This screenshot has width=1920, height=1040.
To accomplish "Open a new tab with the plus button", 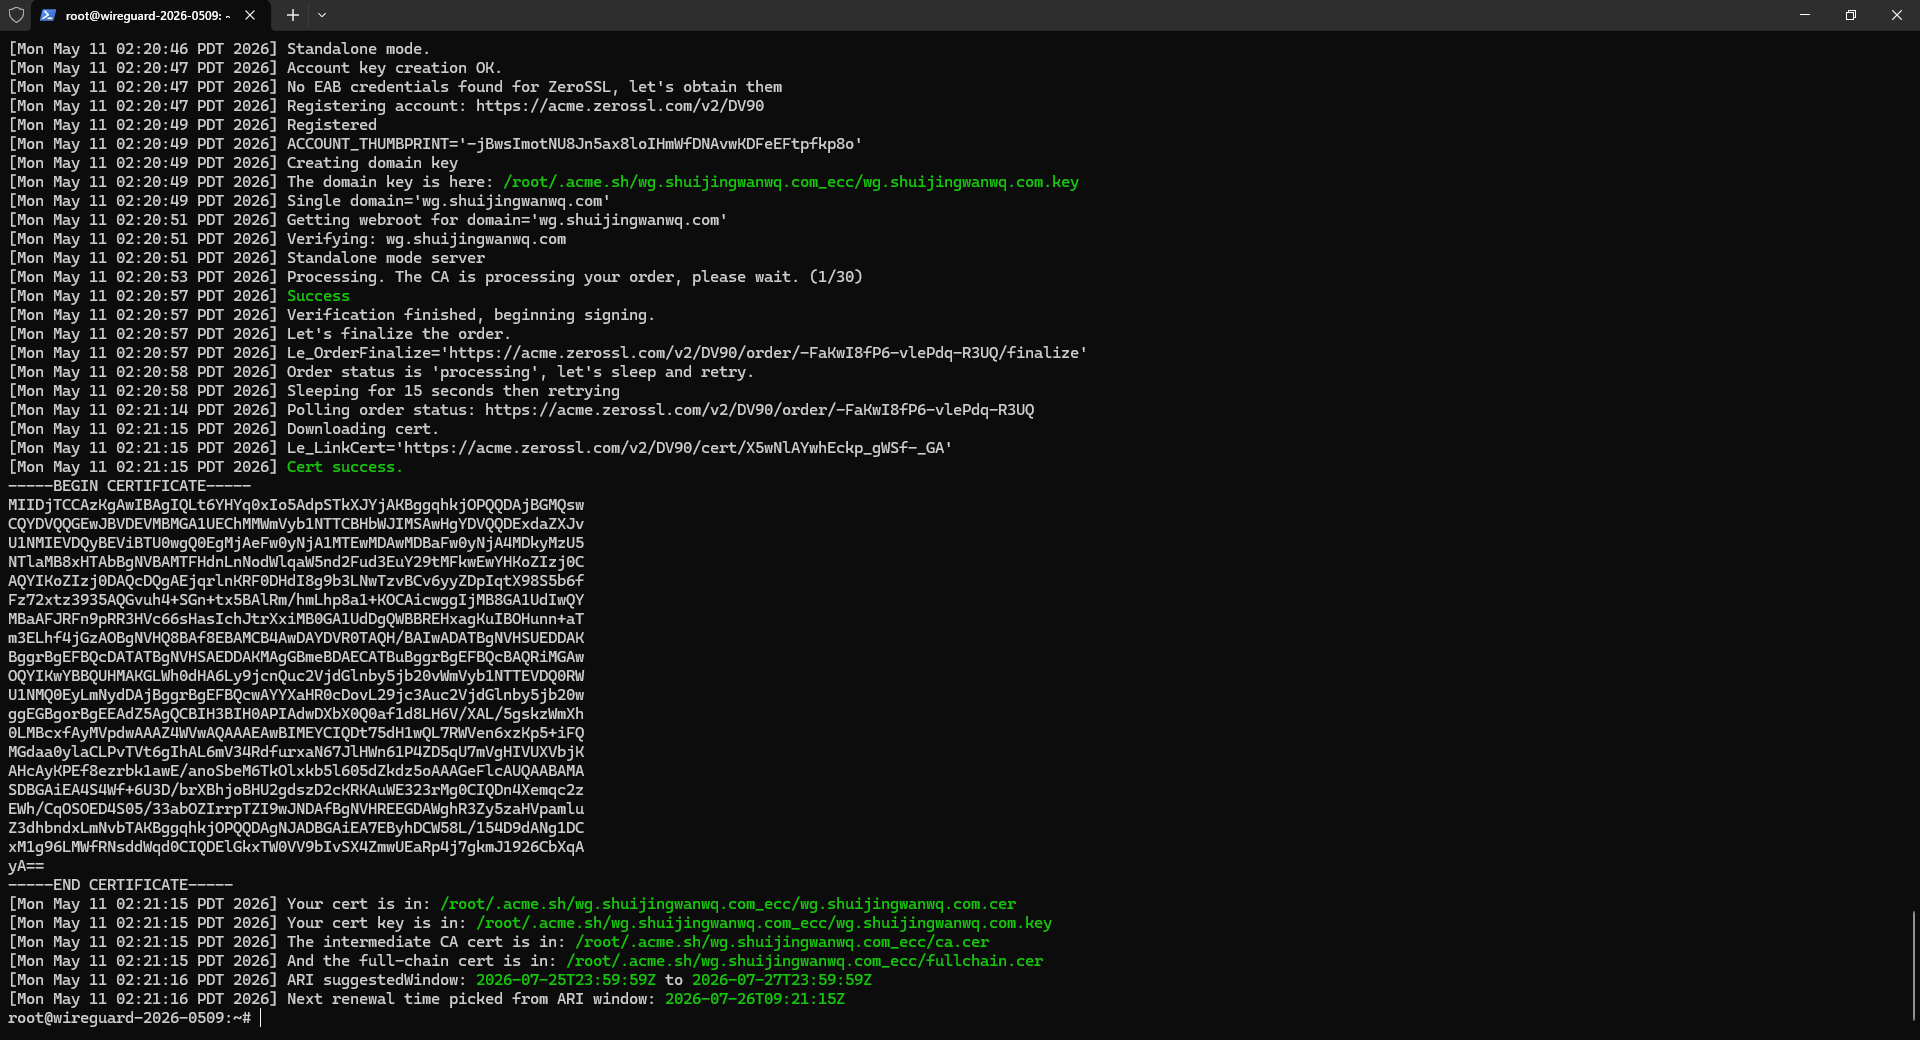I will [292, 15].
